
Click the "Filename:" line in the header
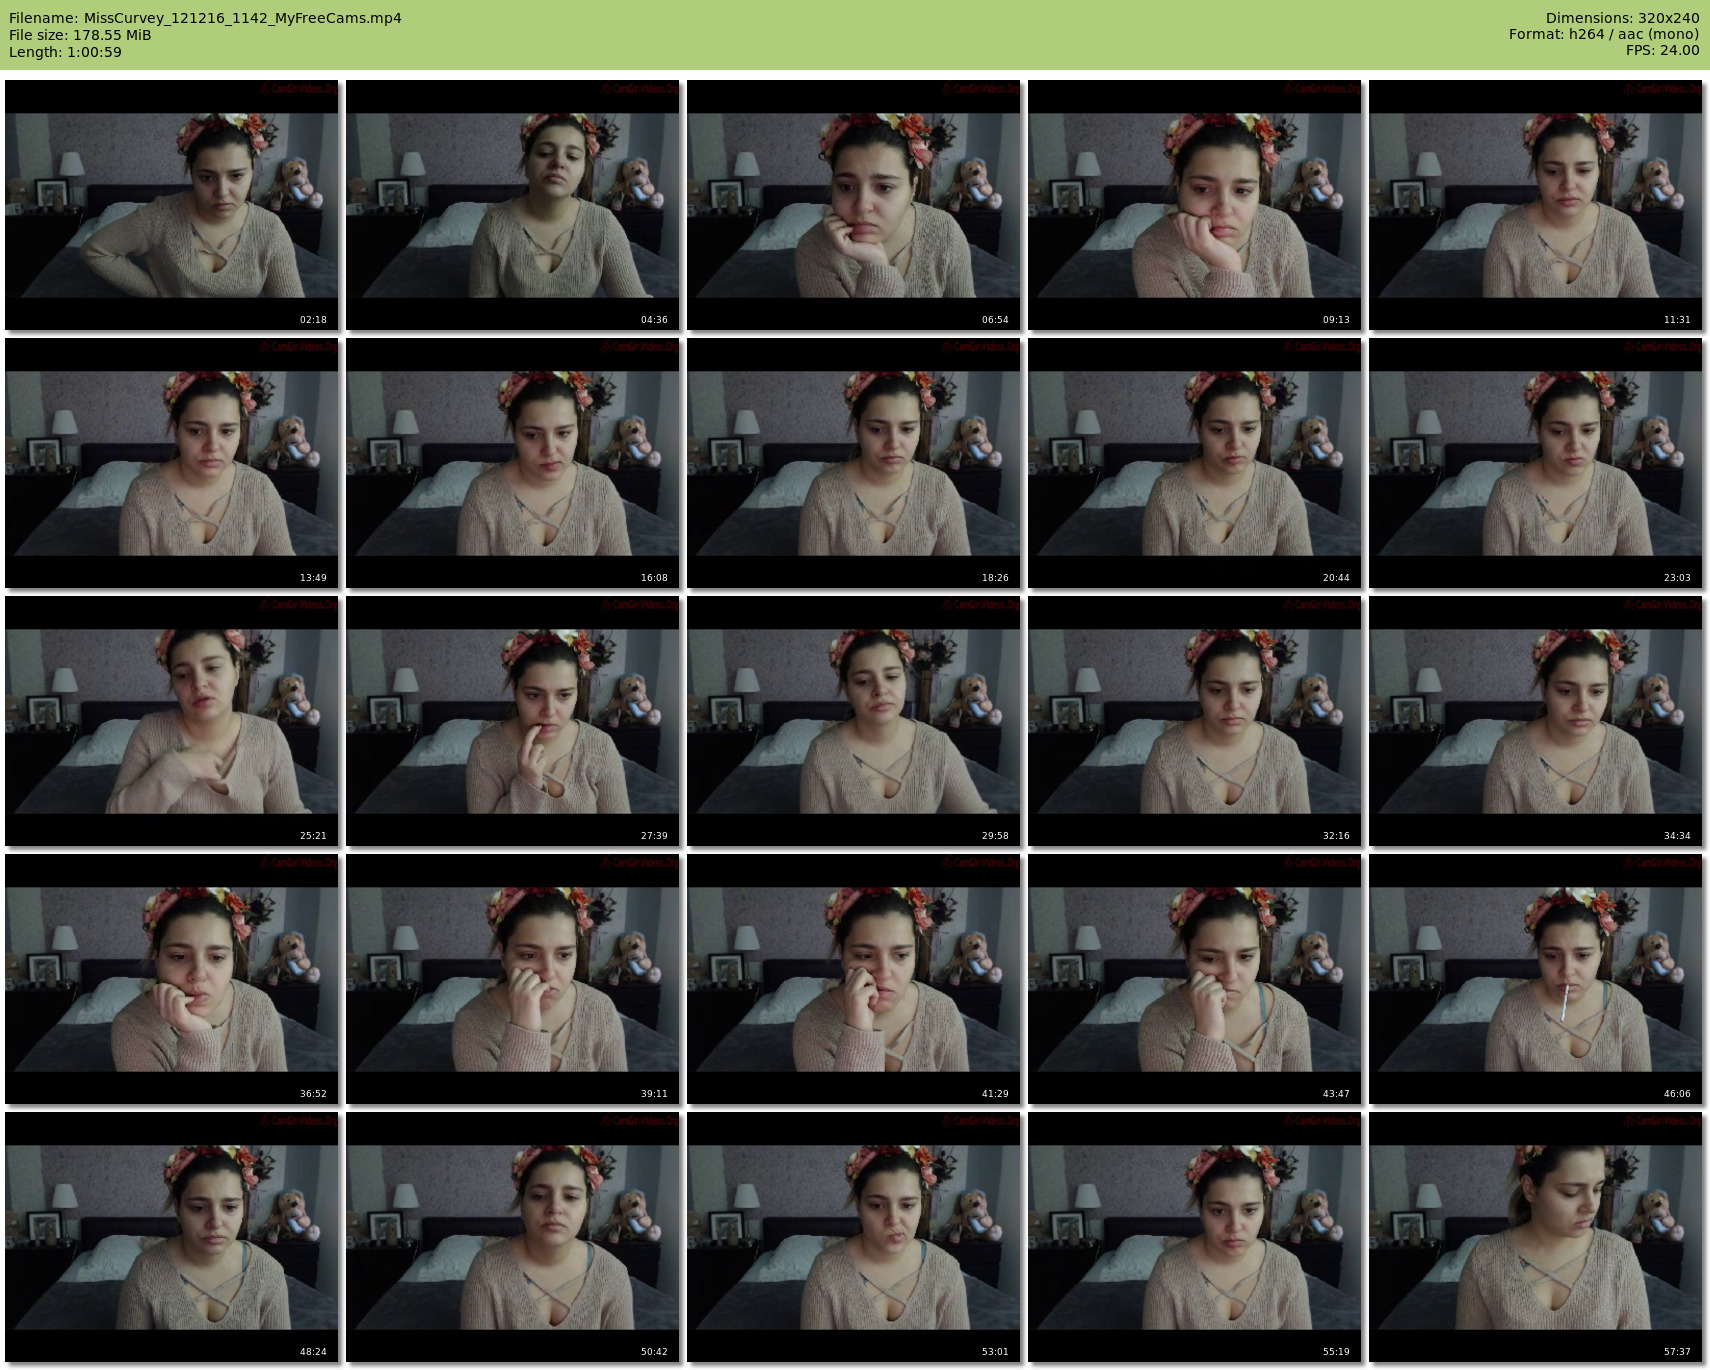point(205,18)
